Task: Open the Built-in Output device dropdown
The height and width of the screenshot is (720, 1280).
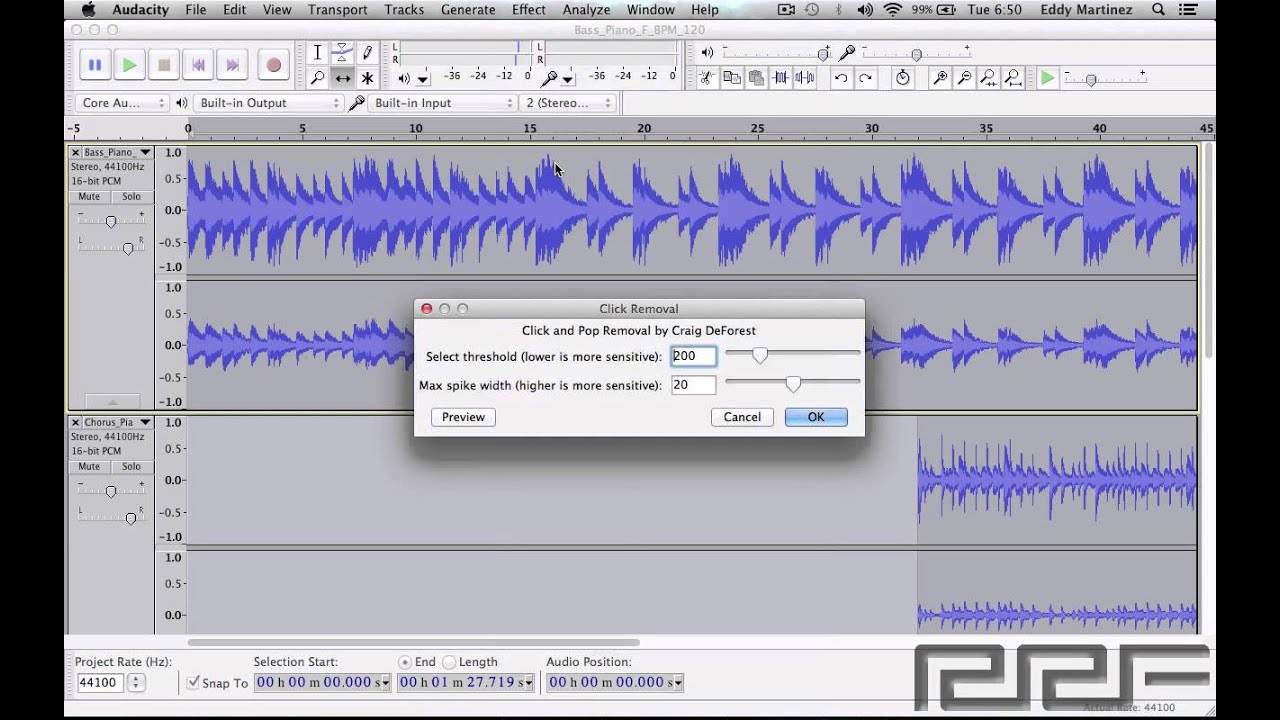Action: 269,103
